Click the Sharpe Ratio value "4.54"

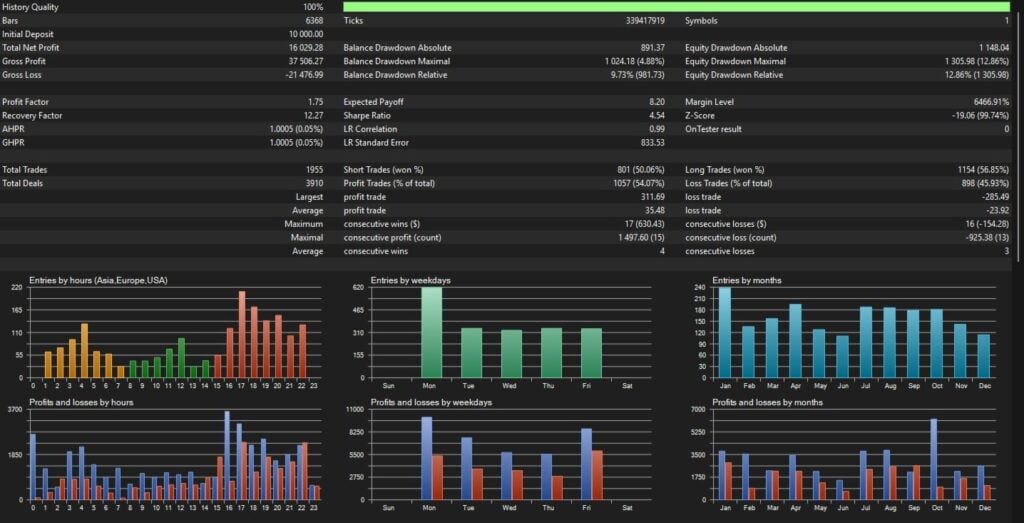point(658,116)
